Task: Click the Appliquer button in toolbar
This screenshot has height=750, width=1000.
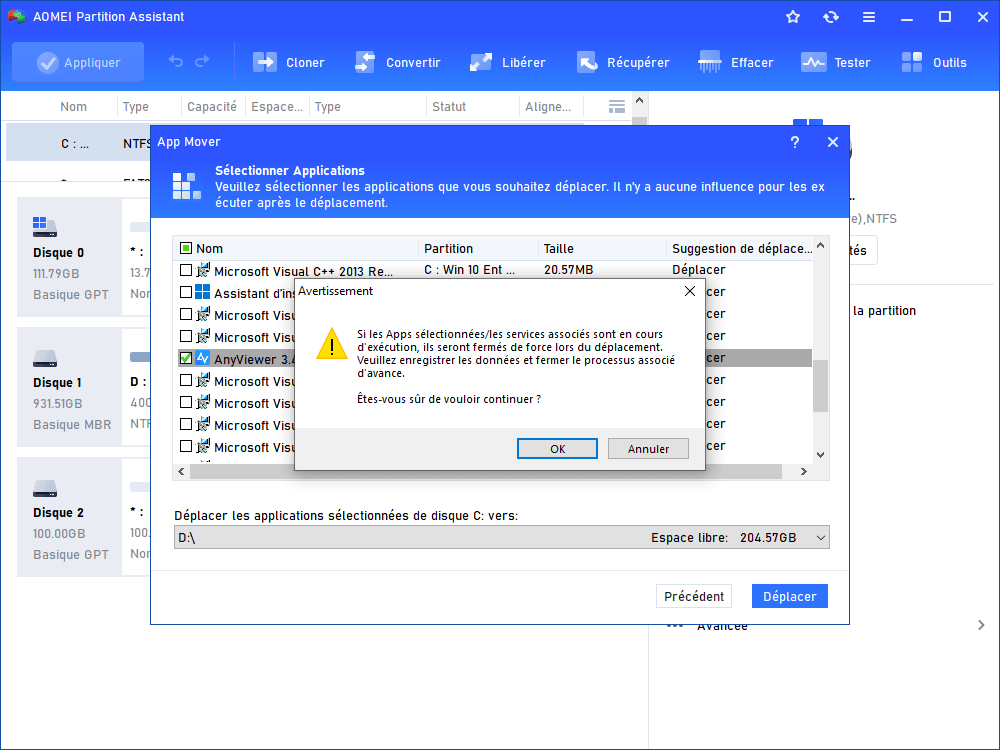Action: 78,62
